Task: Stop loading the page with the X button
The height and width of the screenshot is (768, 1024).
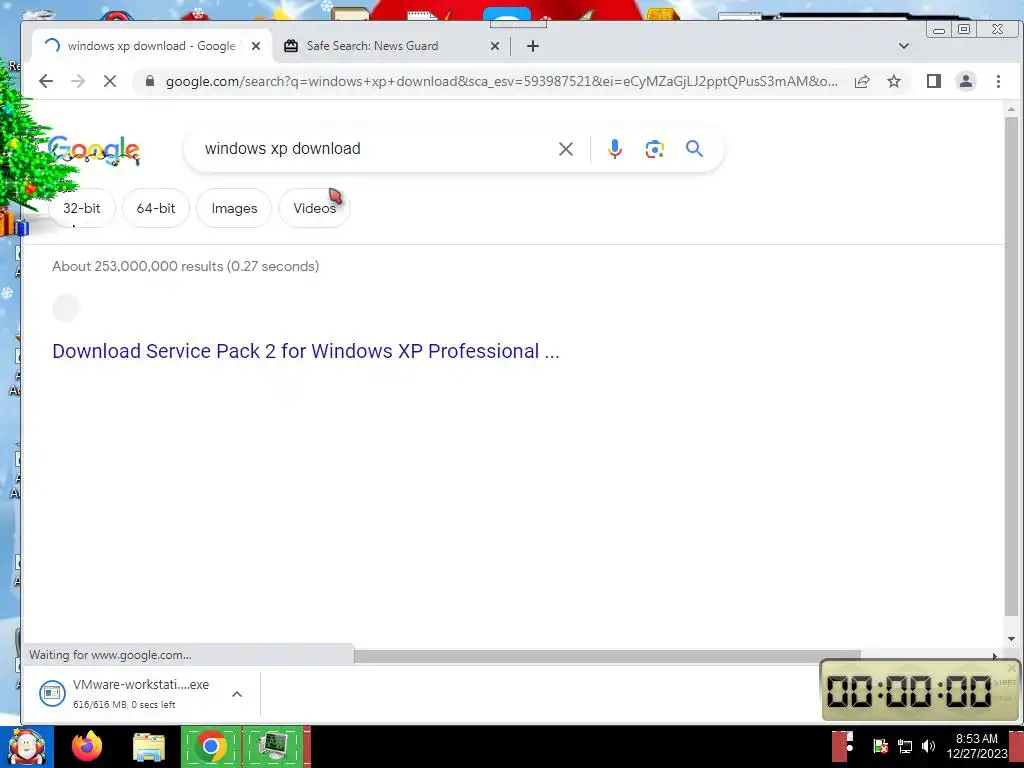Action: (110, 81)
